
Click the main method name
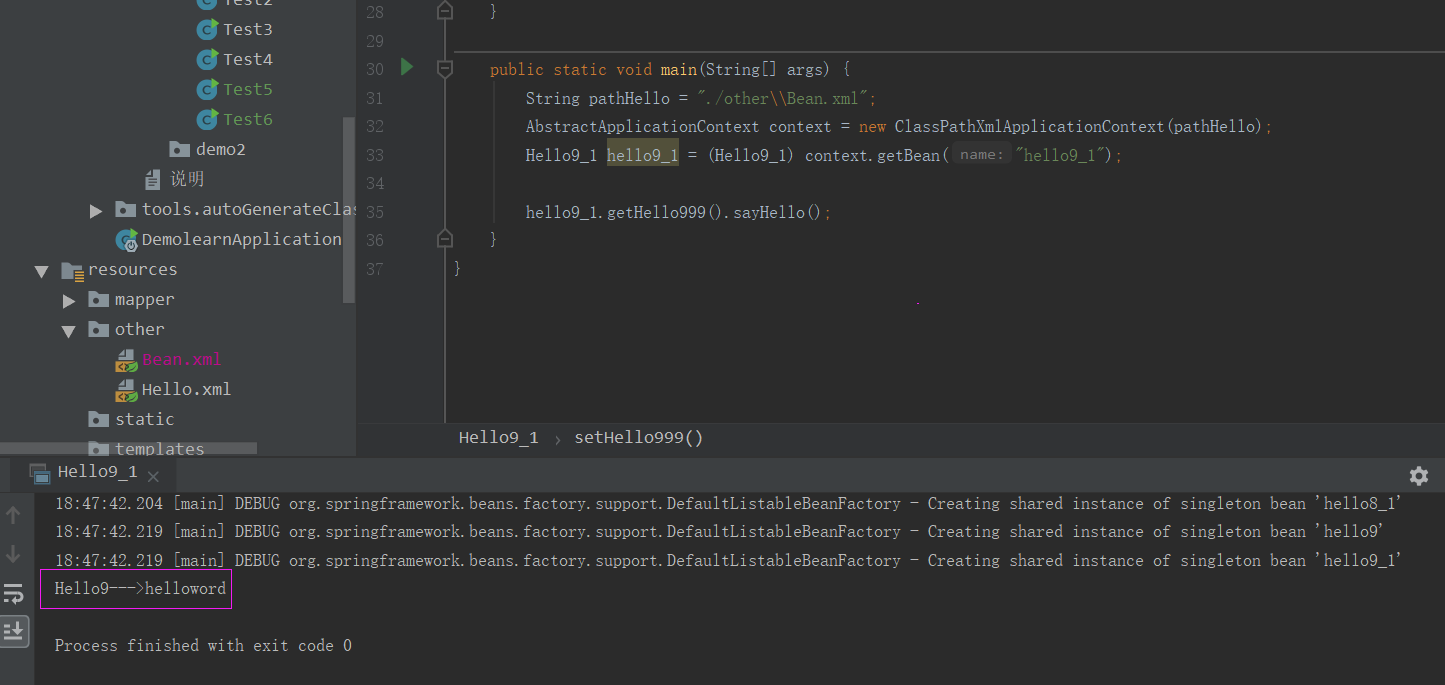pyautogui.click(x=678, y=70)
